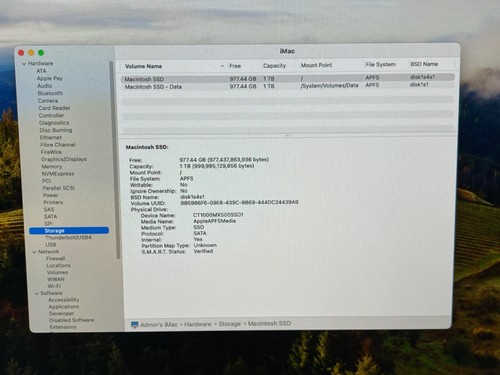Select Developer under Software
Viewport: 500px width, 375px height.
pos(61,314)
